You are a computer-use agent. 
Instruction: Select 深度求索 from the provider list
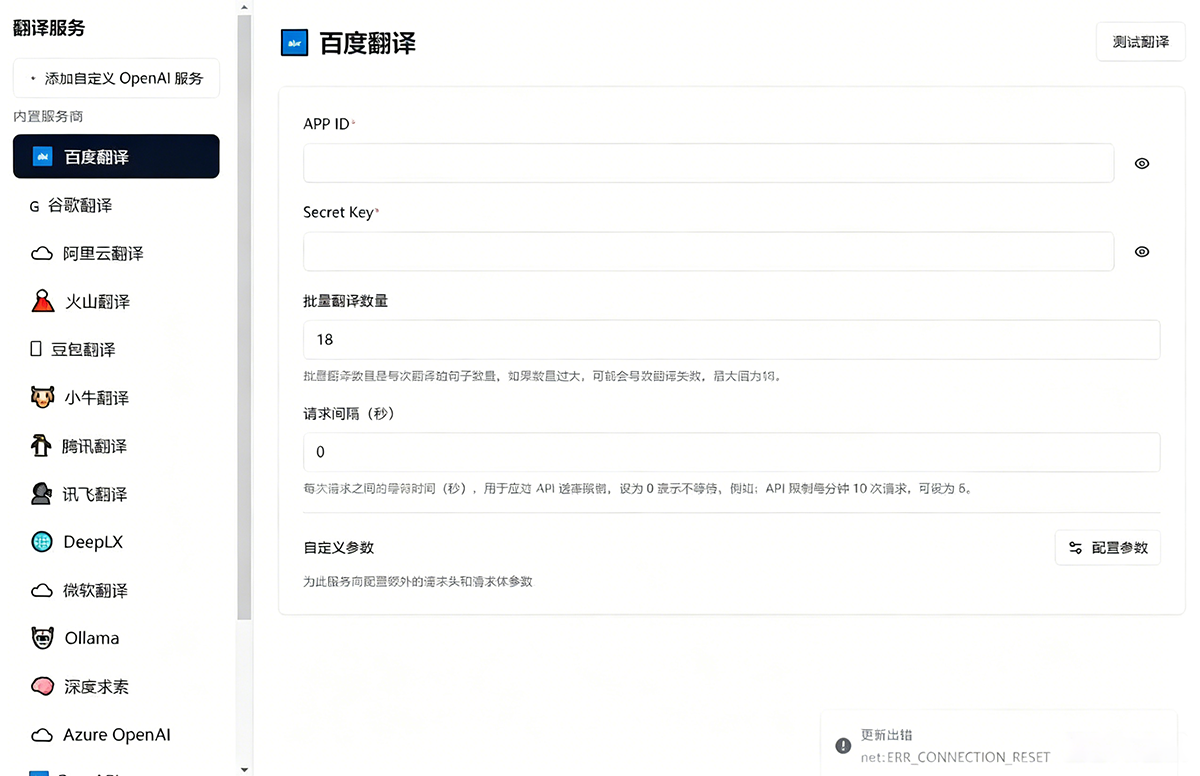coord(116,686)
